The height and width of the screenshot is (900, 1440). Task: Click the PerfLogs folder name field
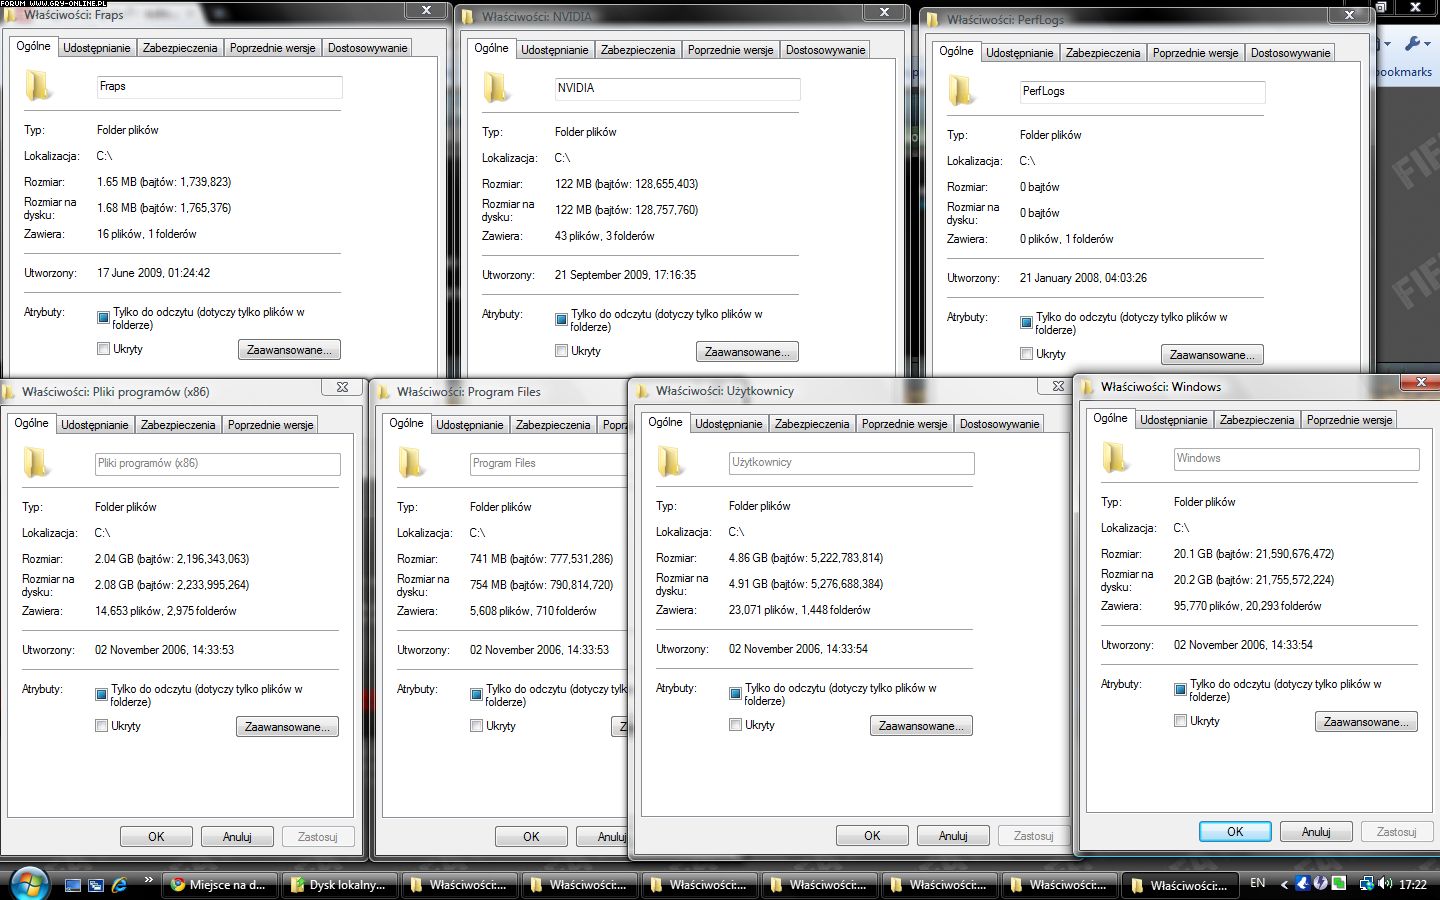click(1142, 92)
